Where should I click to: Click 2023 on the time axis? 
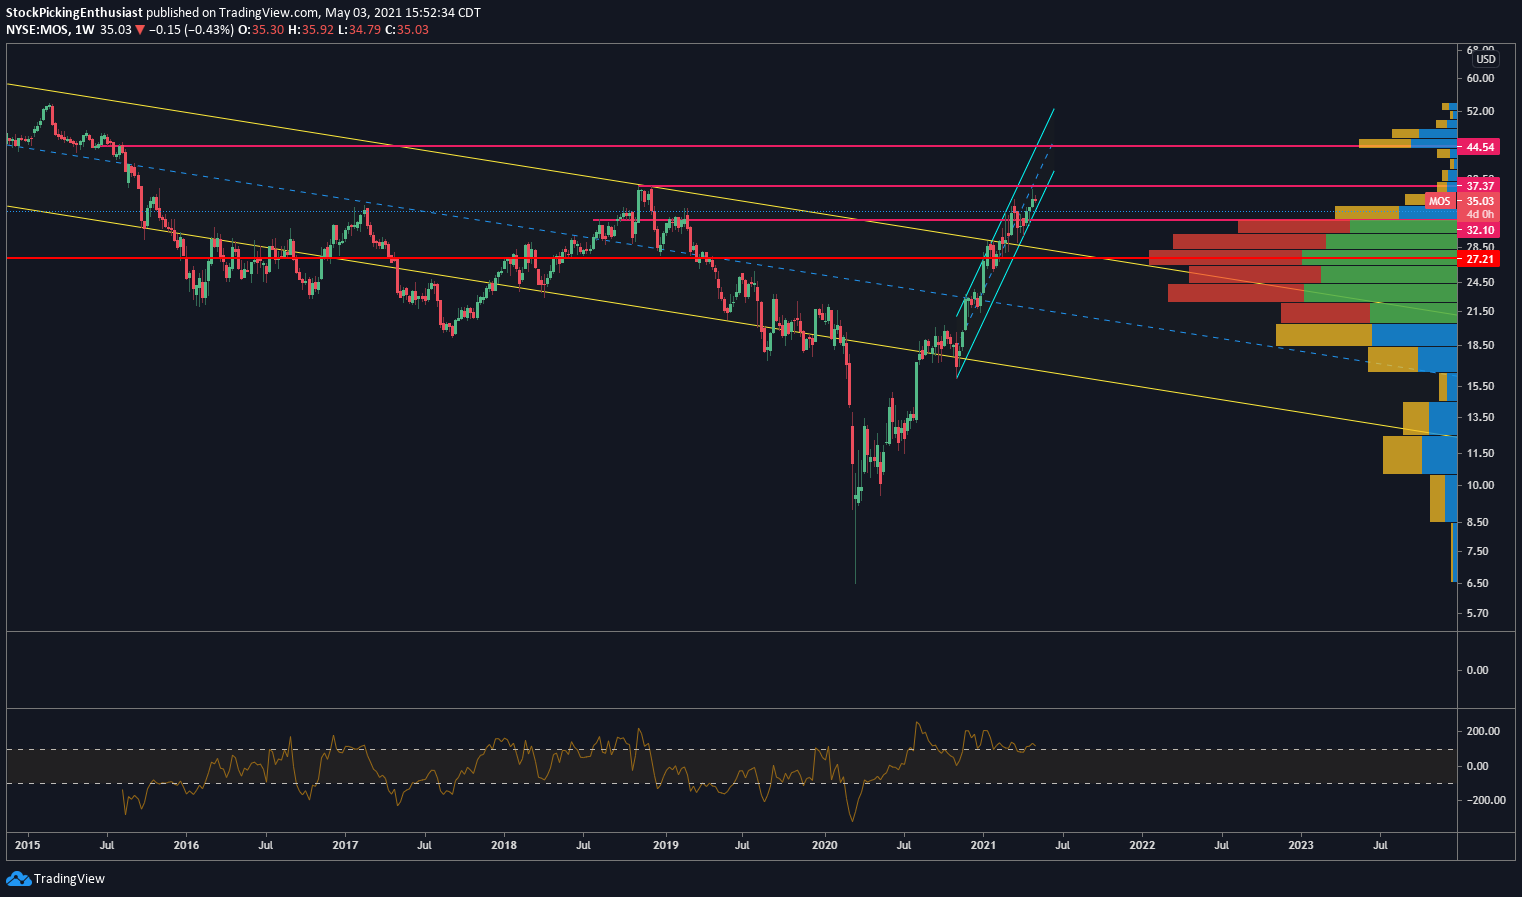click(1301, 845)
